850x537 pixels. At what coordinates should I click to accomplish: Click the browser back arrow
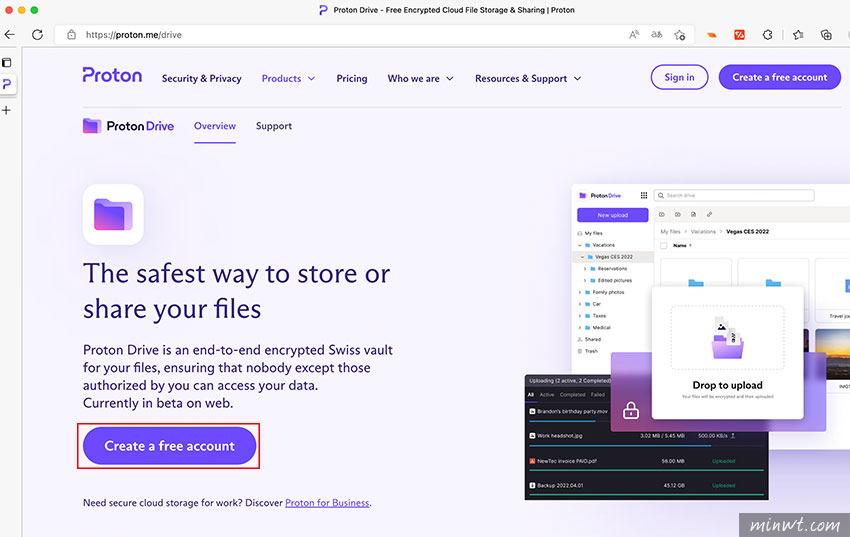[9, 34]
